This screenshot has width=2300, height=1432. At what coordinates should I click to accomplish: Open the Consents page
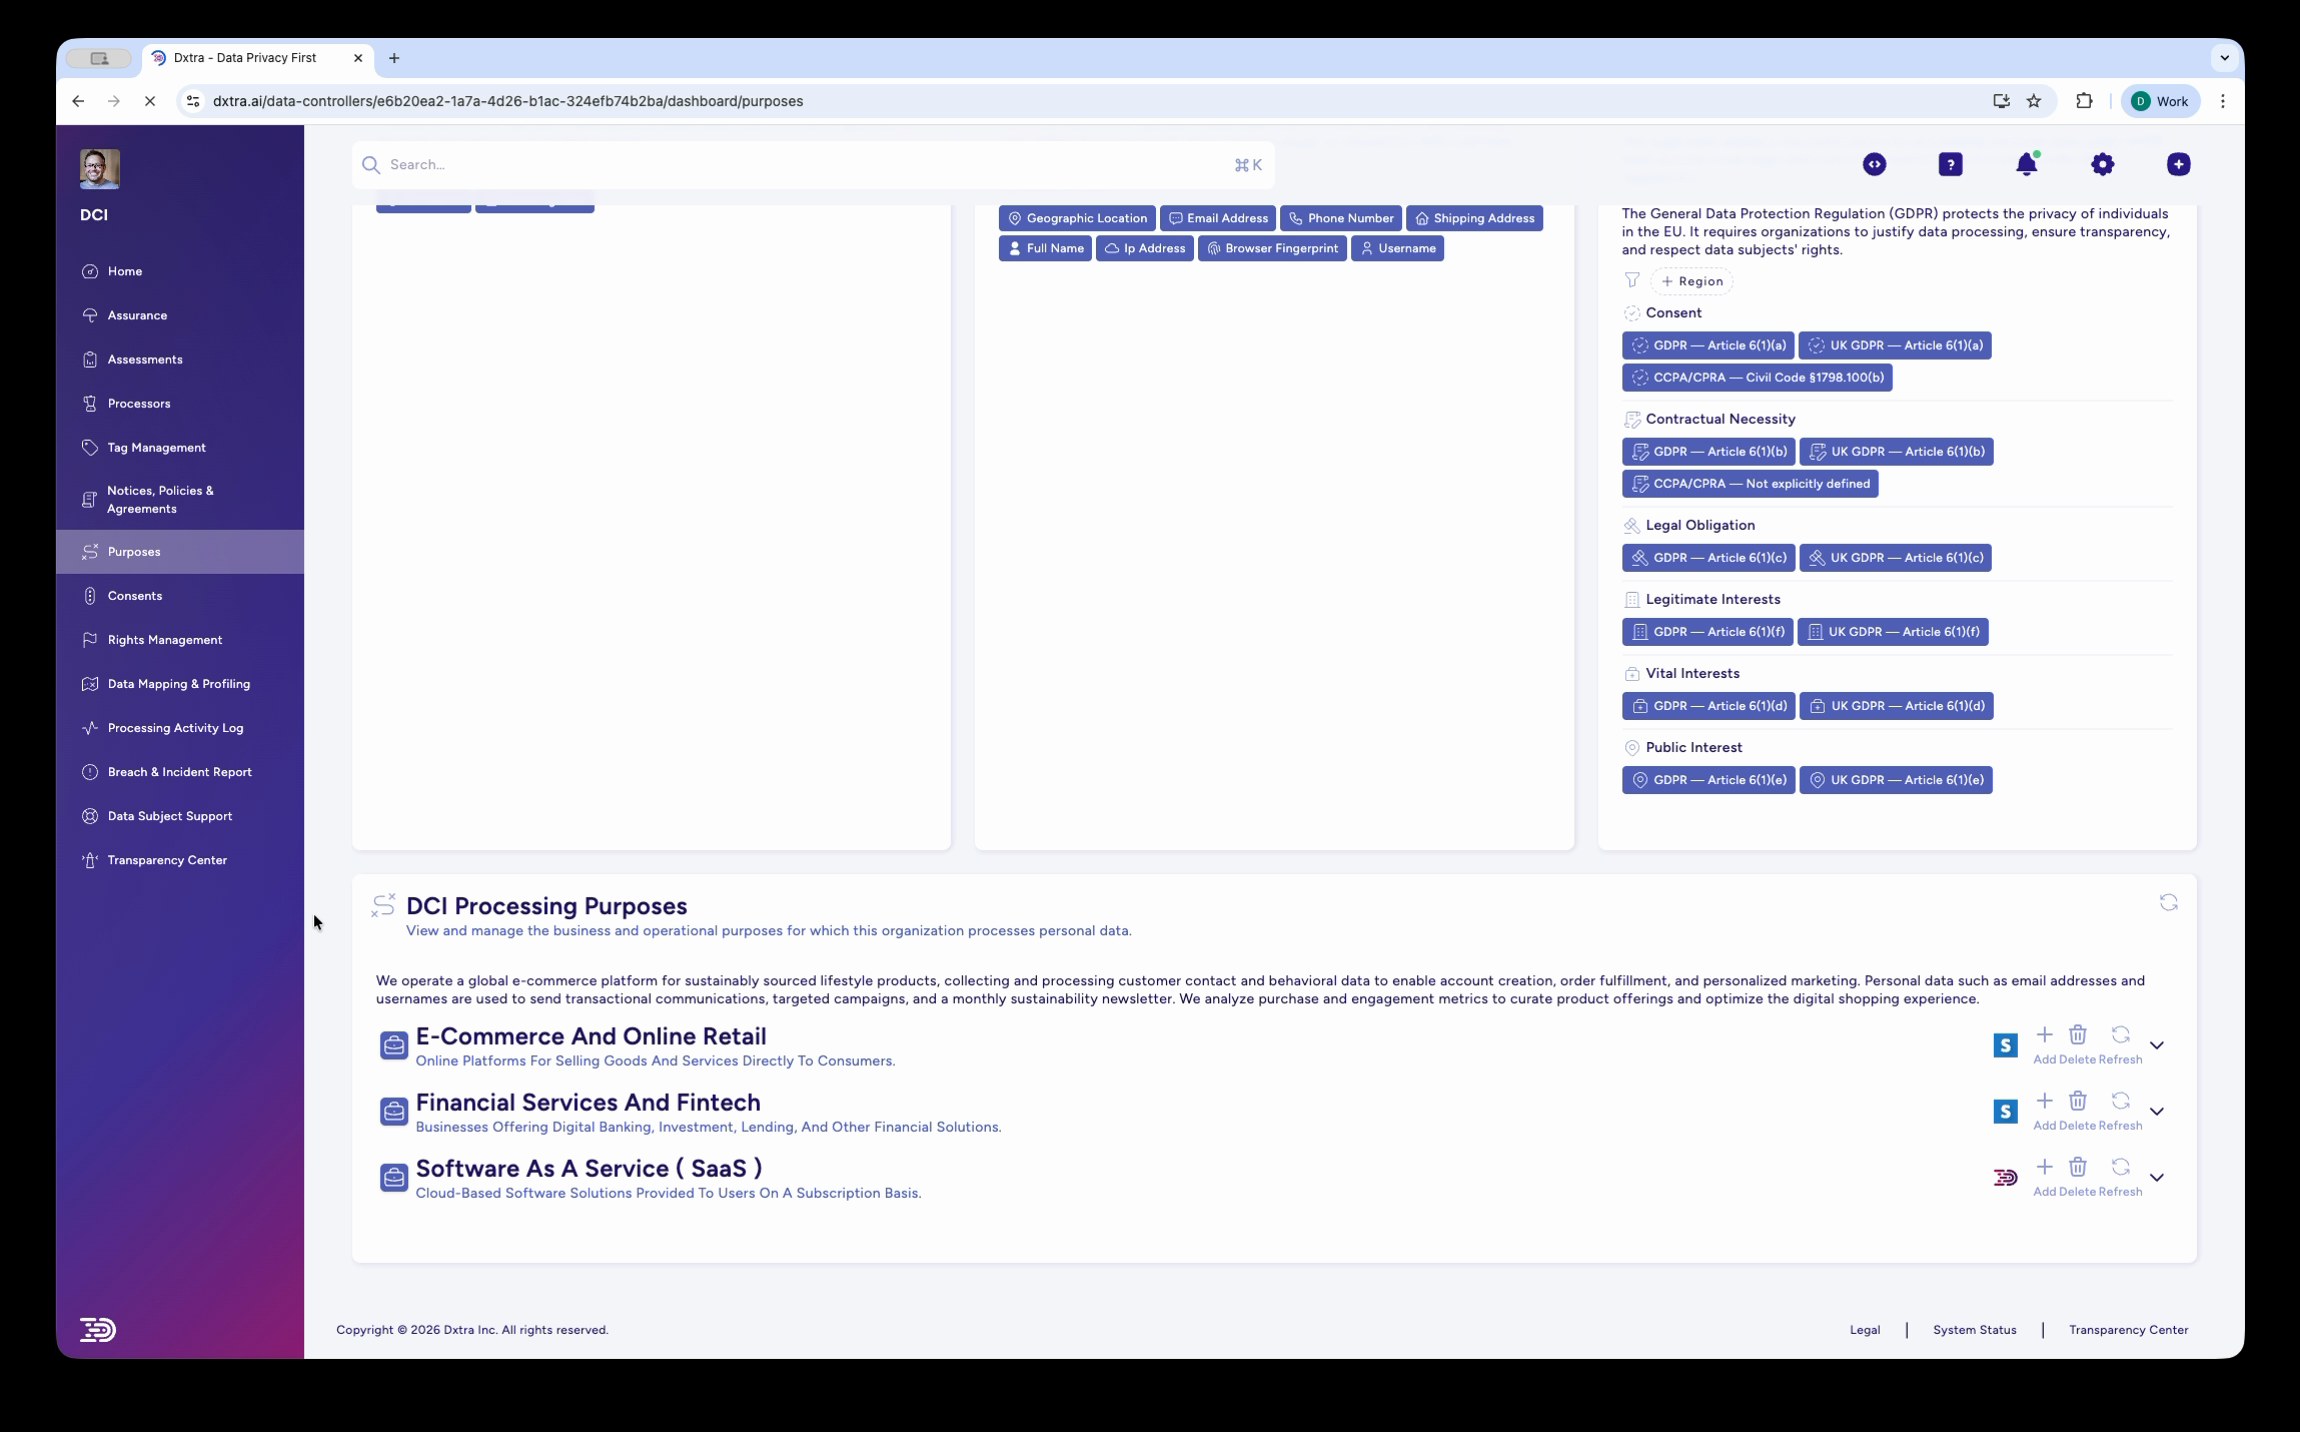pos(135,595)
